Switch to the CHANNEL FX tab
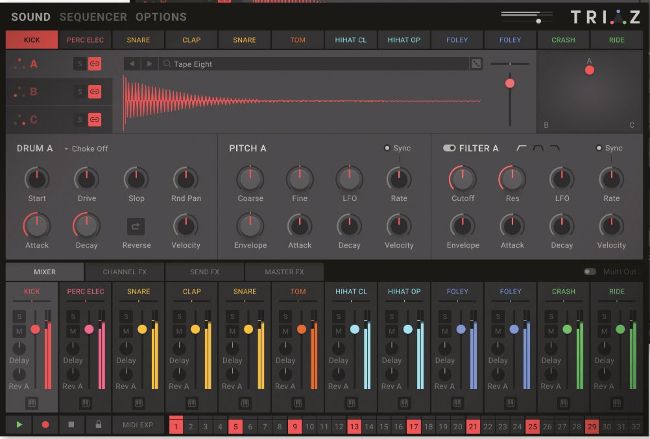Screen dimensions: 650x439 pyautogui.click(x=125, y=272)
